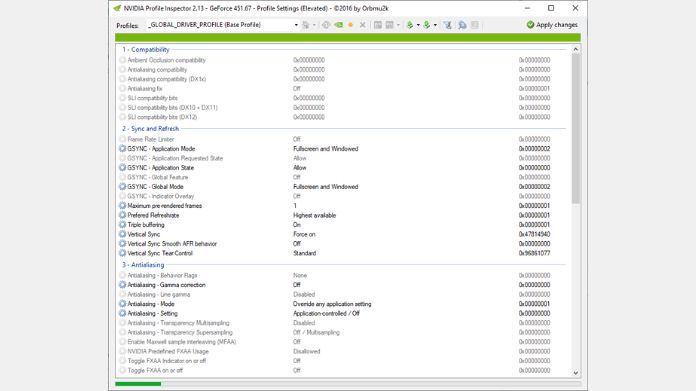Select the Ambient Occlusion compatibility row
The image size is (696, 391).
342,60
